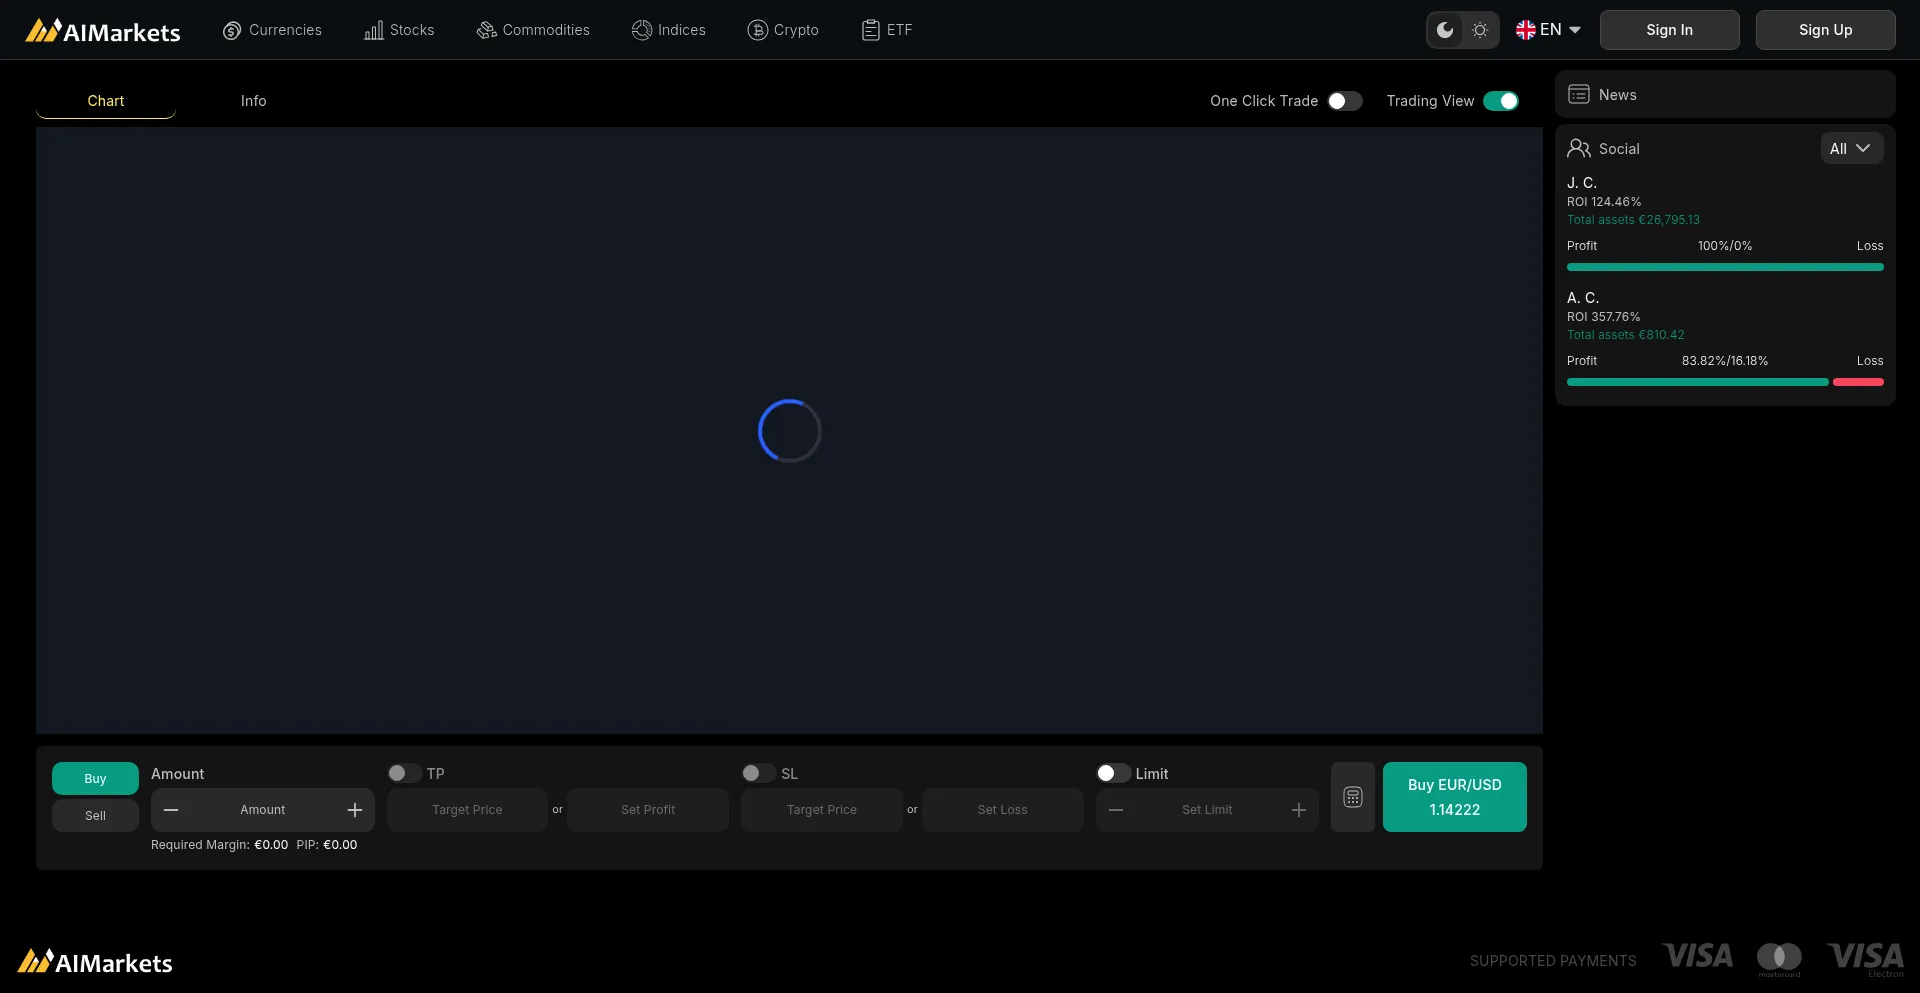Click the UK flag language icon

pyautogui.click(x=1526, y=30)
